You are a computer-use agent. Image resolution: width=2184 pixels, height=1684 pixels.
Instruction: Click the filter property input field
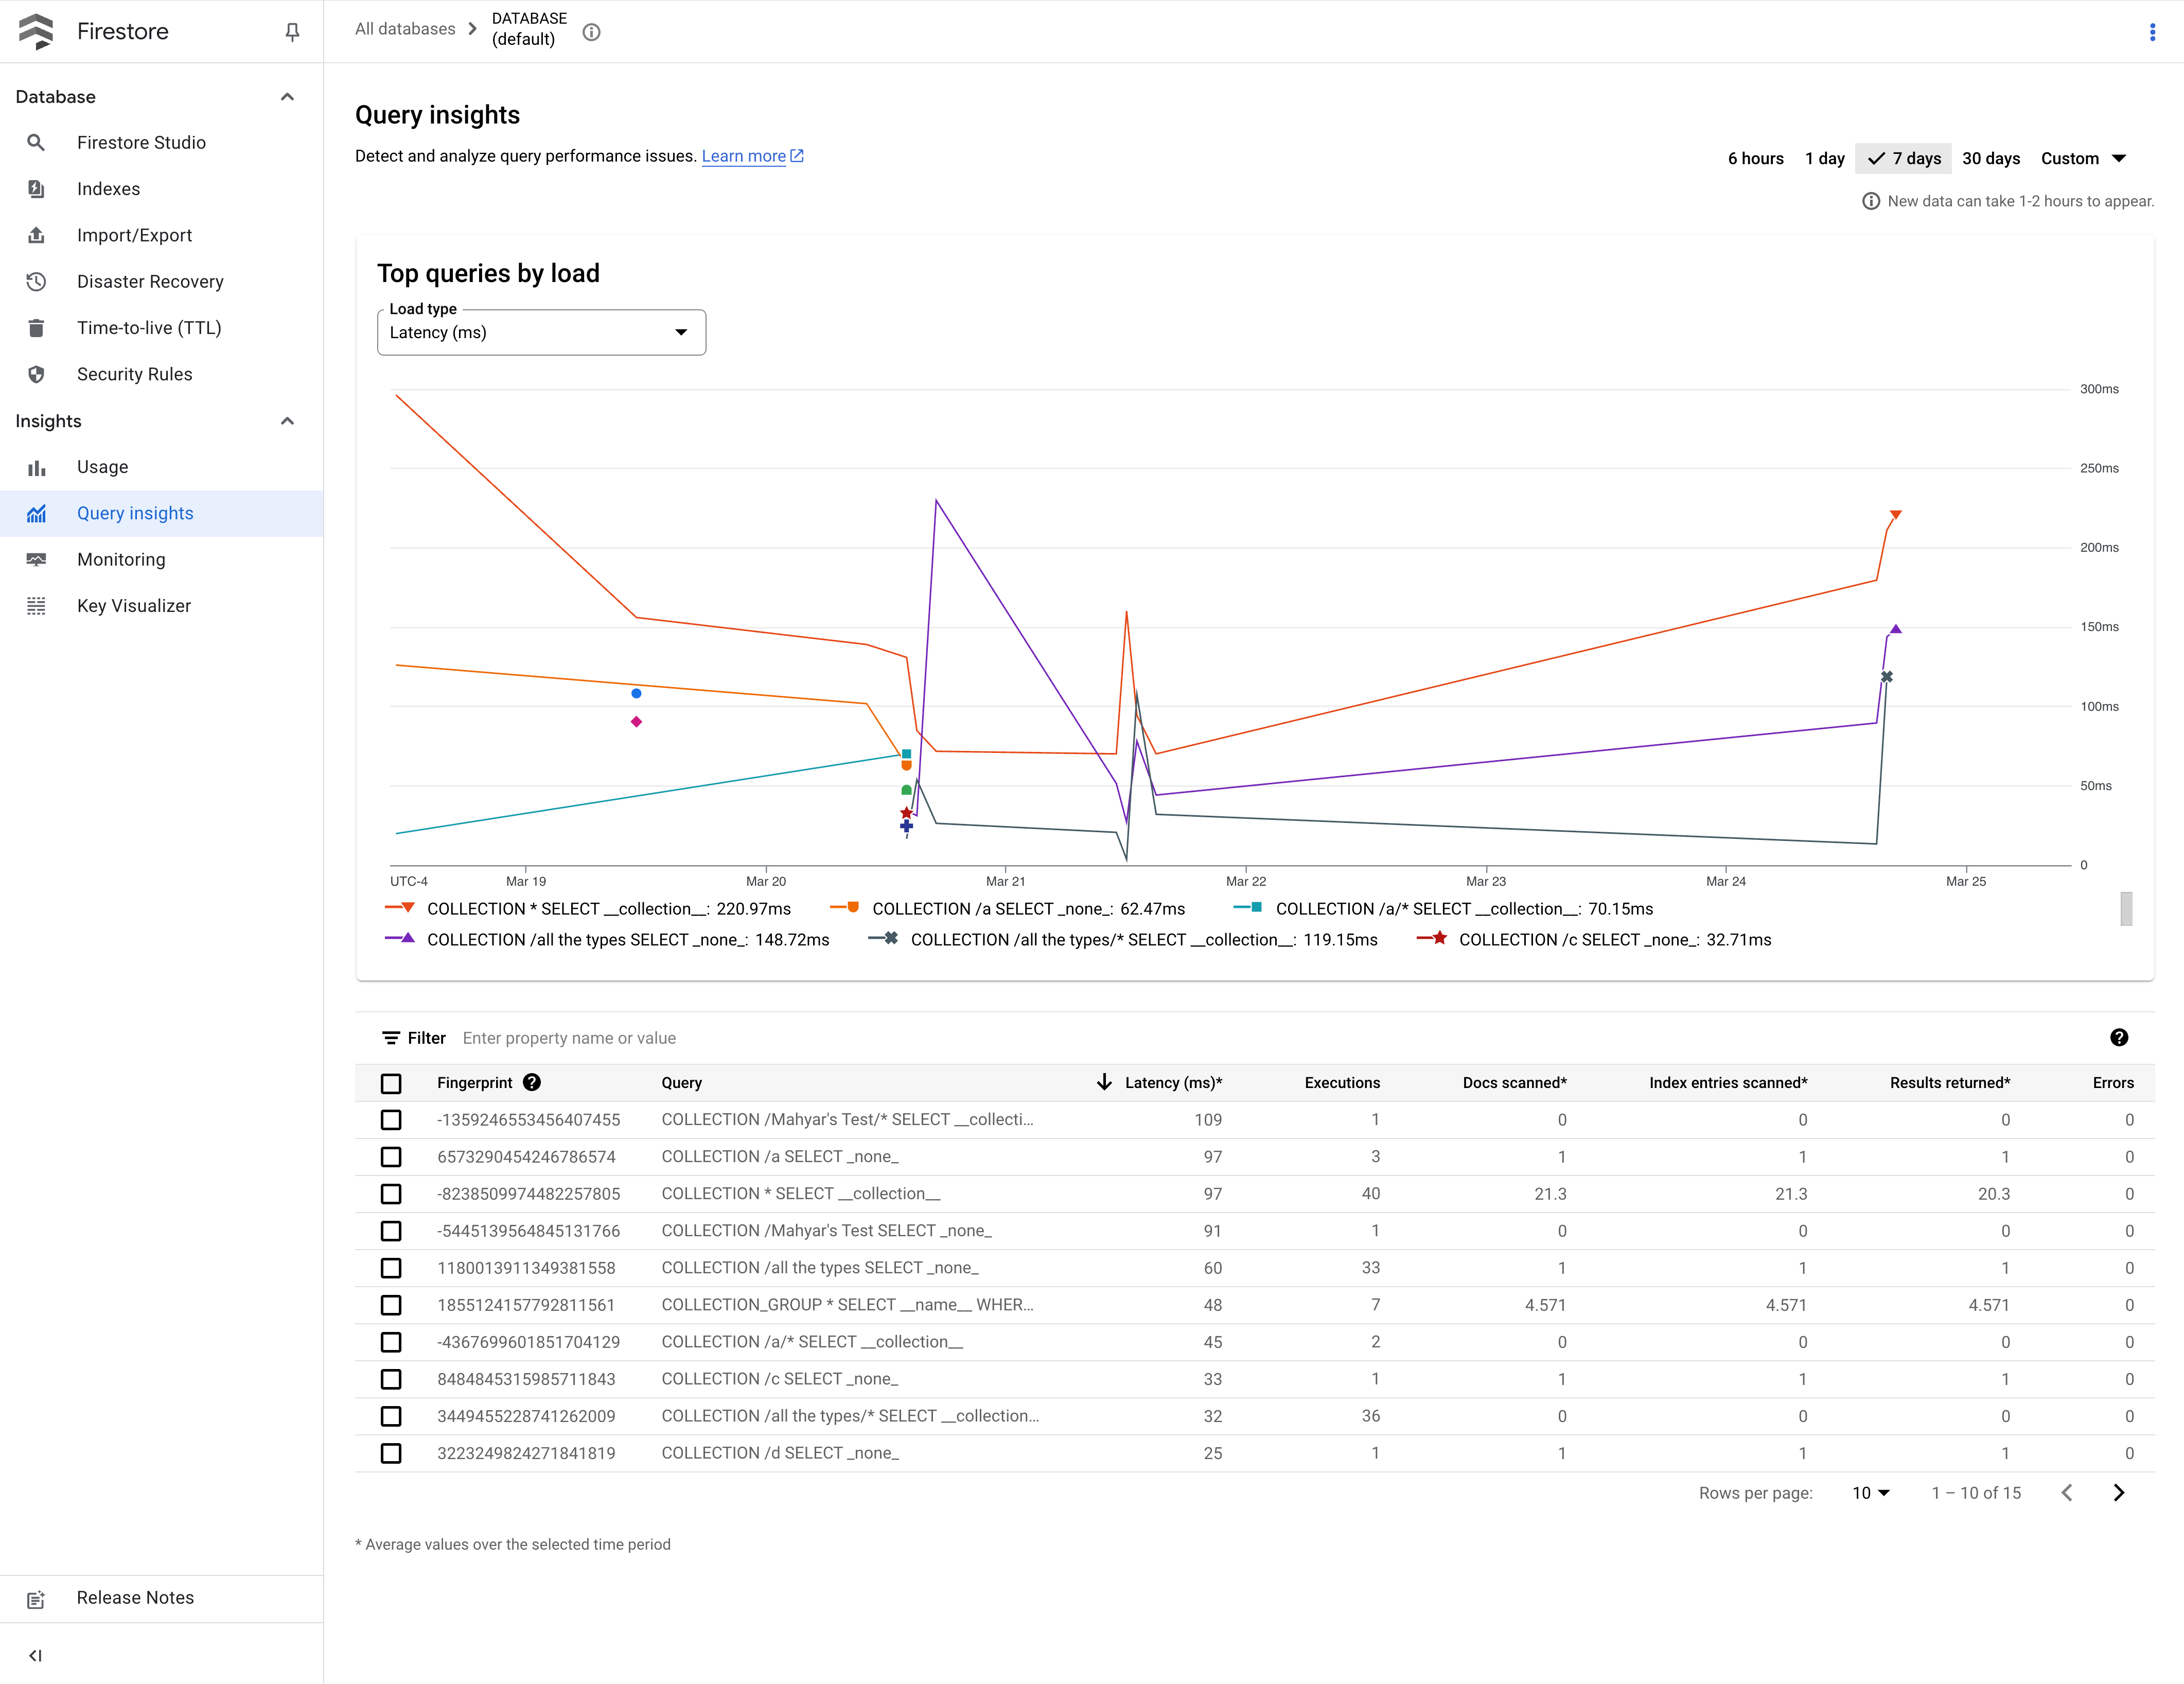click(569, 1037)
